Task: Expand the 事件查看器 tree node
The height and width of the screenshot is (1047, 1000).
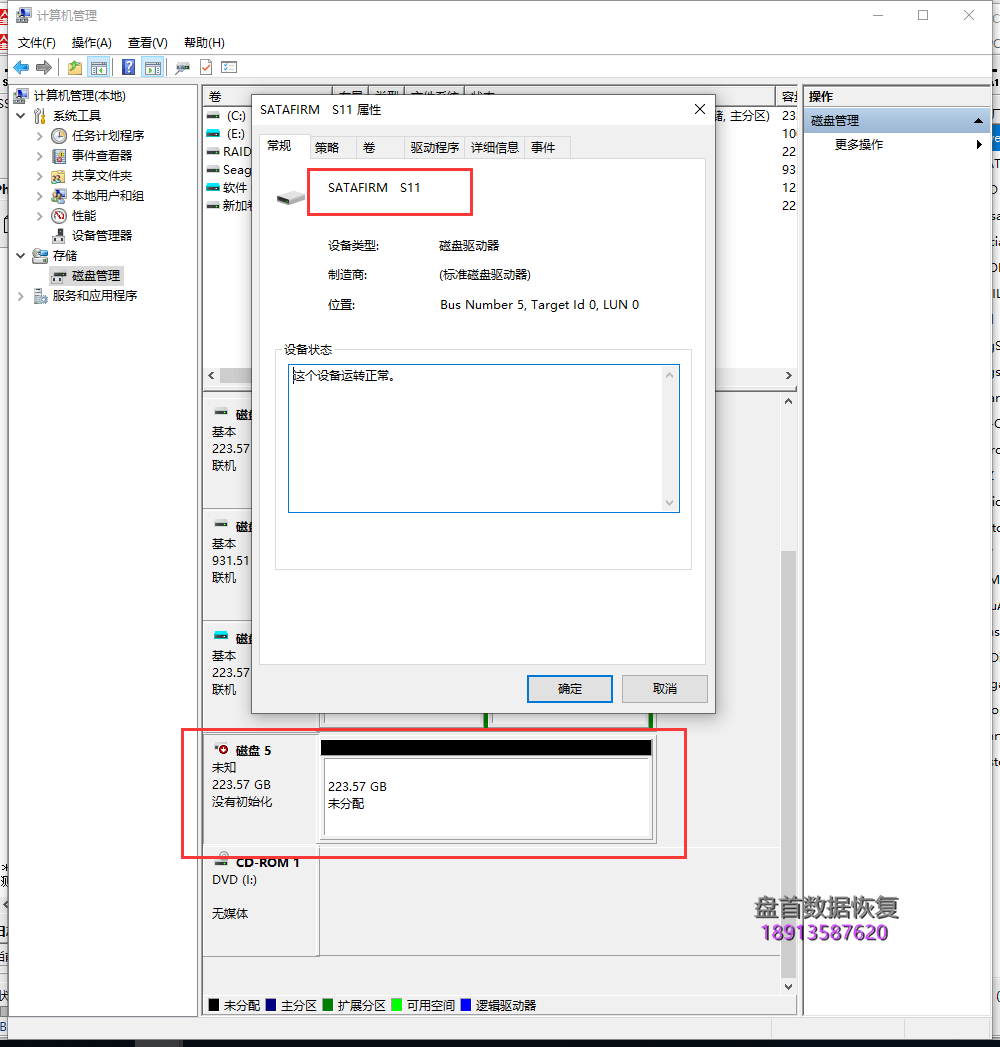Action: pos(39,156)
